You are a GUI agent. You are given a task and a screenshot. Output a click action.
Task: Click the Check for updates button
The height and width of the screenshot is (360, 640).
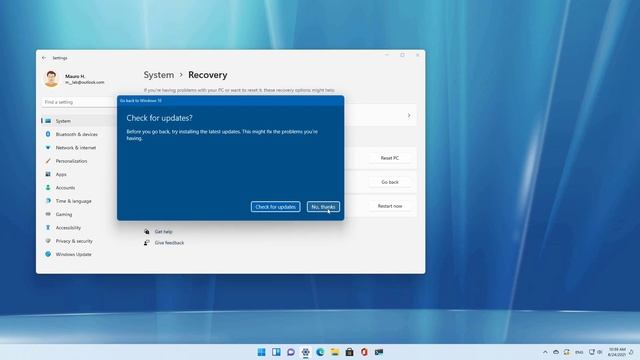(276, 207)
